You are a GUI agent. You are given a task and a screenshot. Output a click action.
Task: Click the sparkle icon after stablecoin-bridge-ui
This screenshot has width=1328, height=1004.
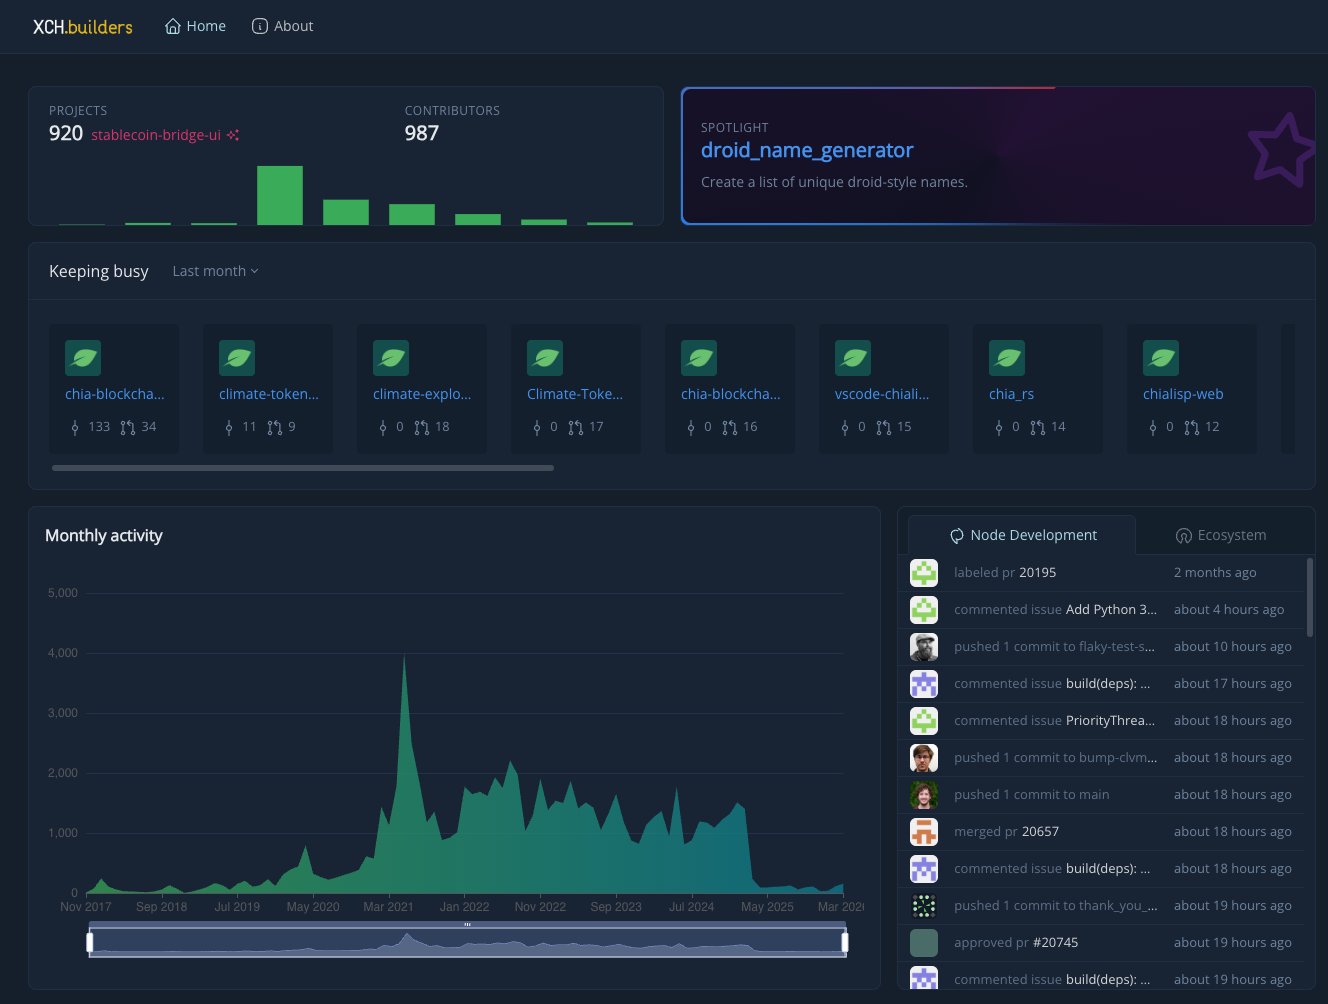pyautogui.click(x=233, y=135)
